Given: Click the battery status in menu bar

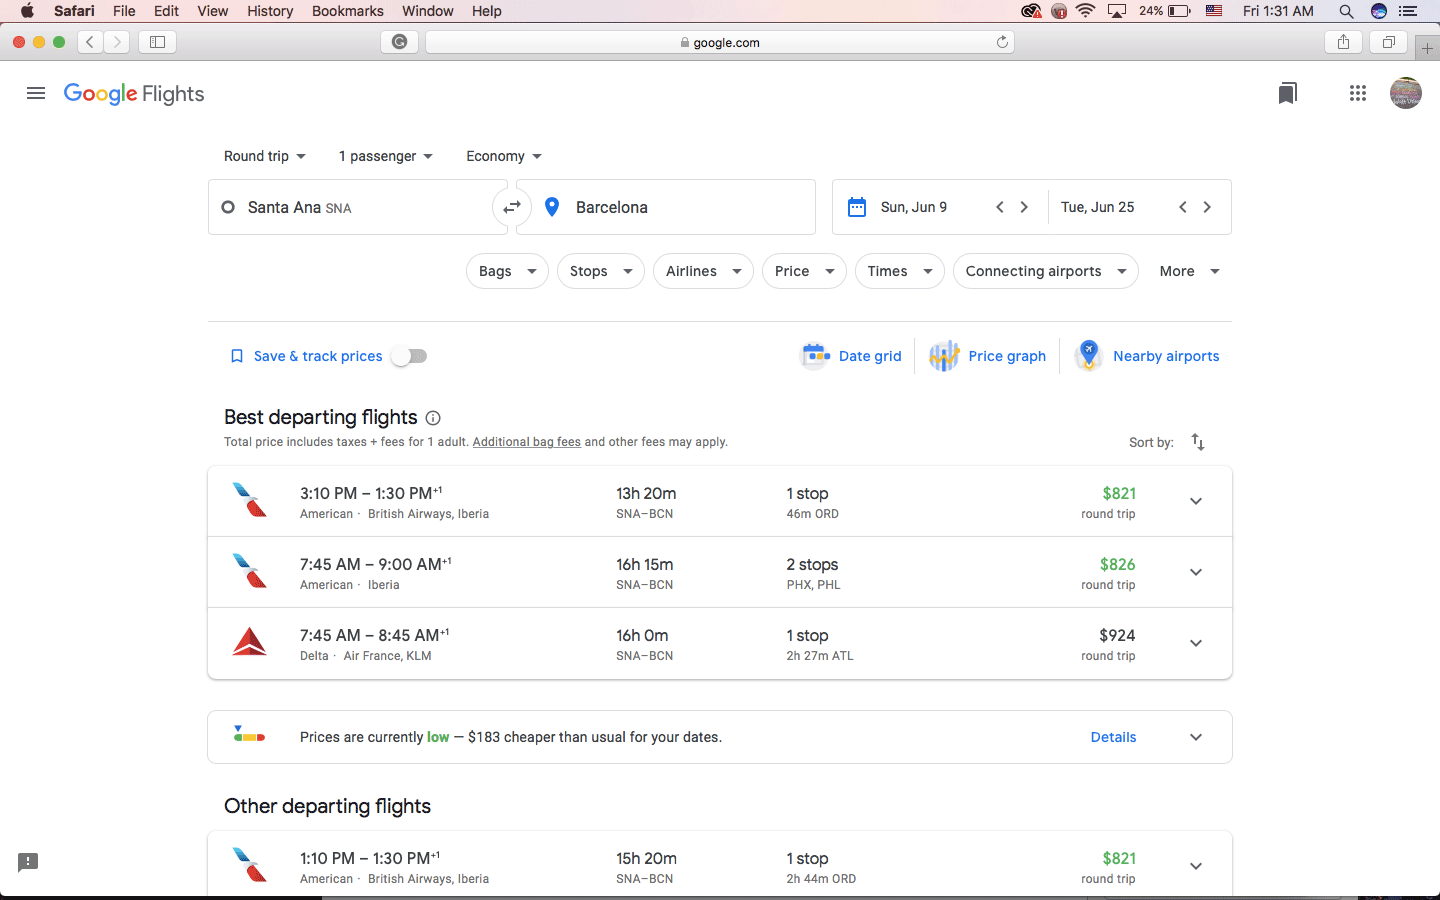Looking at the screenshot, I should point(1165,11).
